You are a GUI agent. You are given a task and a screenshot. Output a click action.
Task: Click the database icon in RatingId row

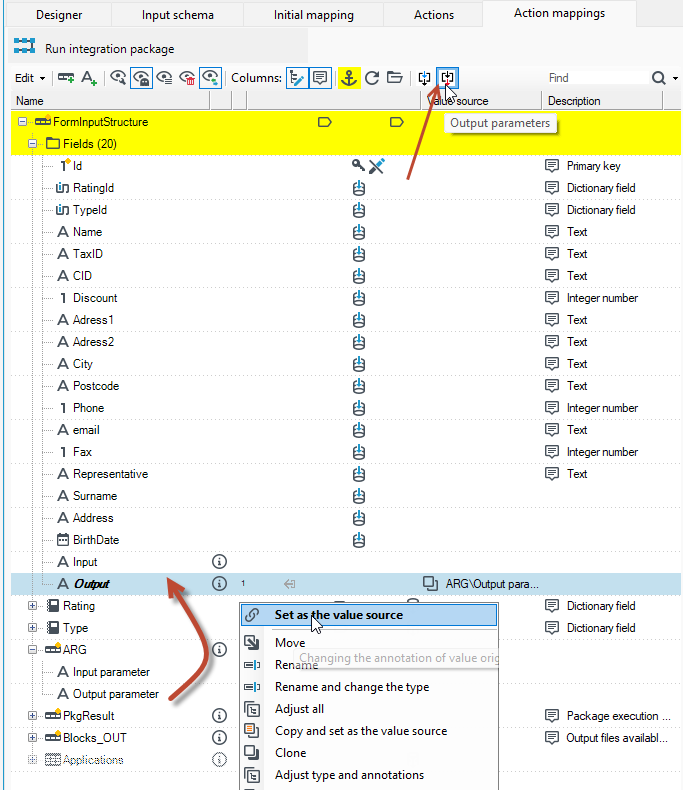pyautogui.click(x=359, y=188)
